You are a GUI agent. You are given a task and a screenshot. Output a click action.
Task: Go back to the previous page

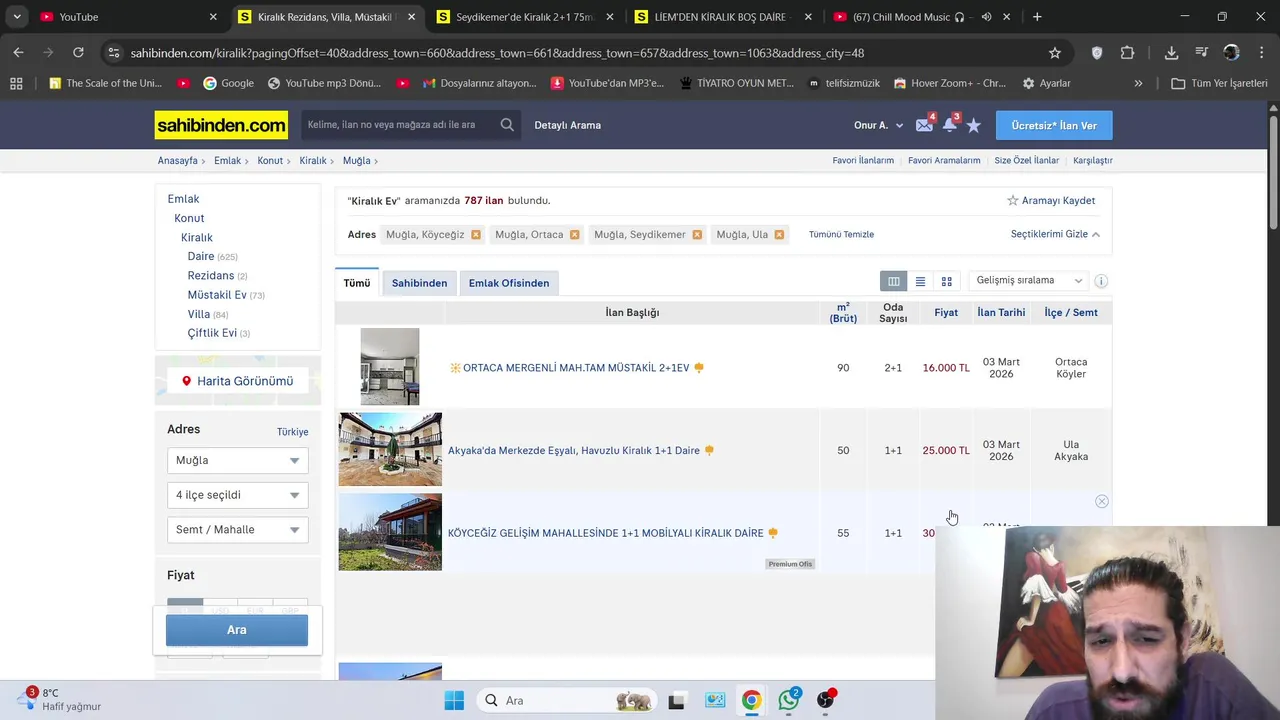(19, 53)
